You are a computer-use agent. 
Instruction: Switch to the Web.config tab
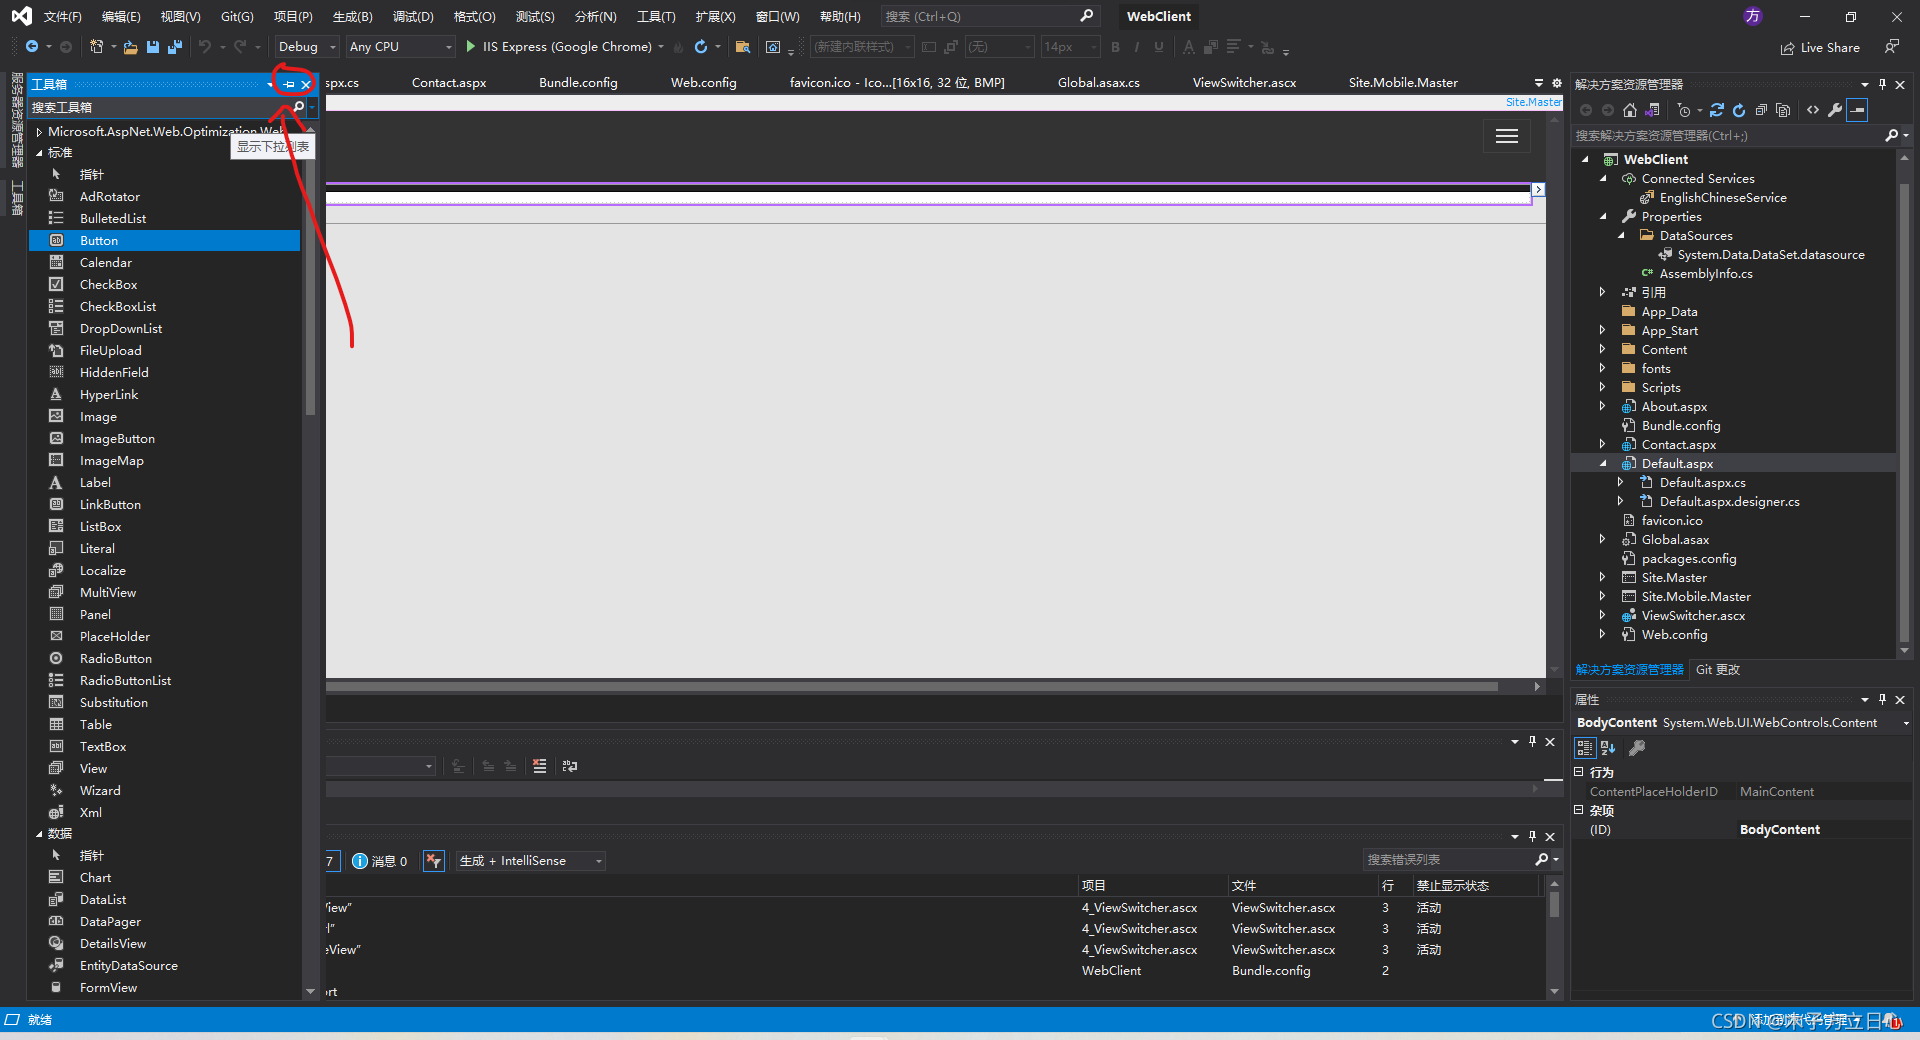click(703, 83)
